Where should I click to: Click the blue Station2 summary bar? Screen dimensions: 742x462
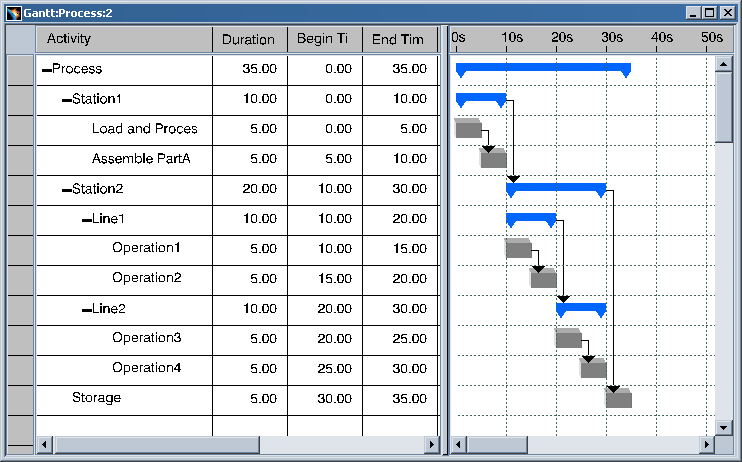(x=556, y=187)
